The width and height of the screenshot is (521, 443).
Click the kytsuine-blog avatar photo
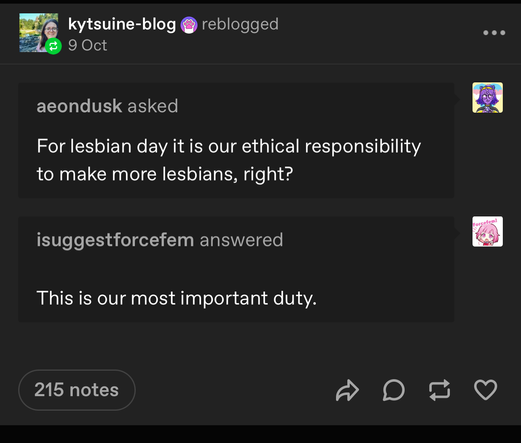point(38,32)
